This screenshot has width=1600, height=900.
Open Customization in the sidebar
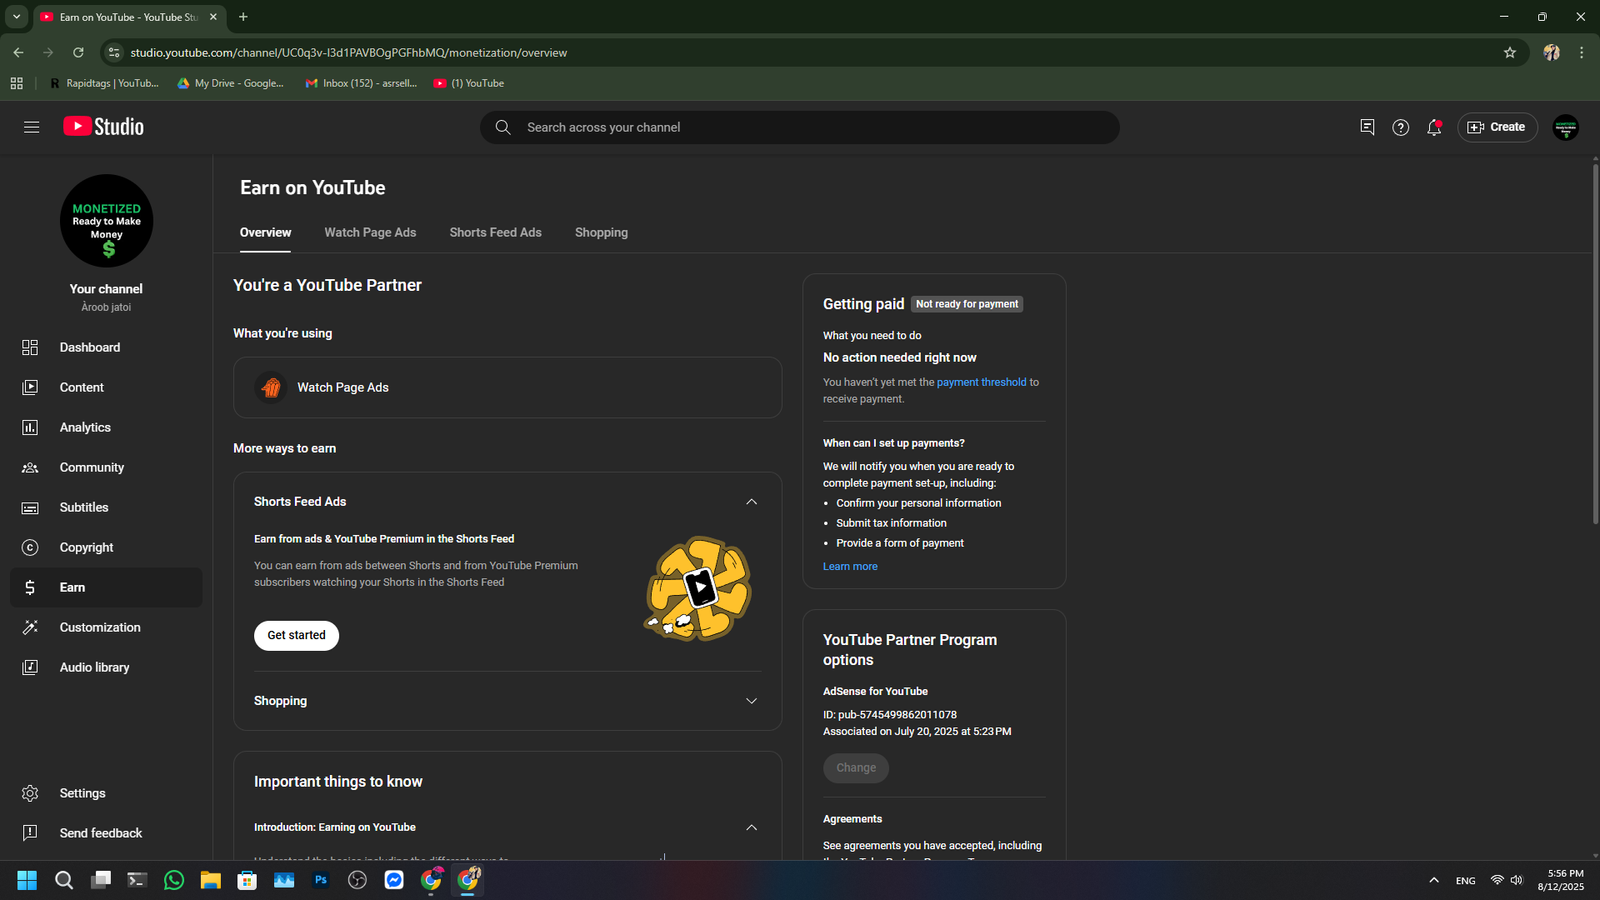tap(106, 627)
